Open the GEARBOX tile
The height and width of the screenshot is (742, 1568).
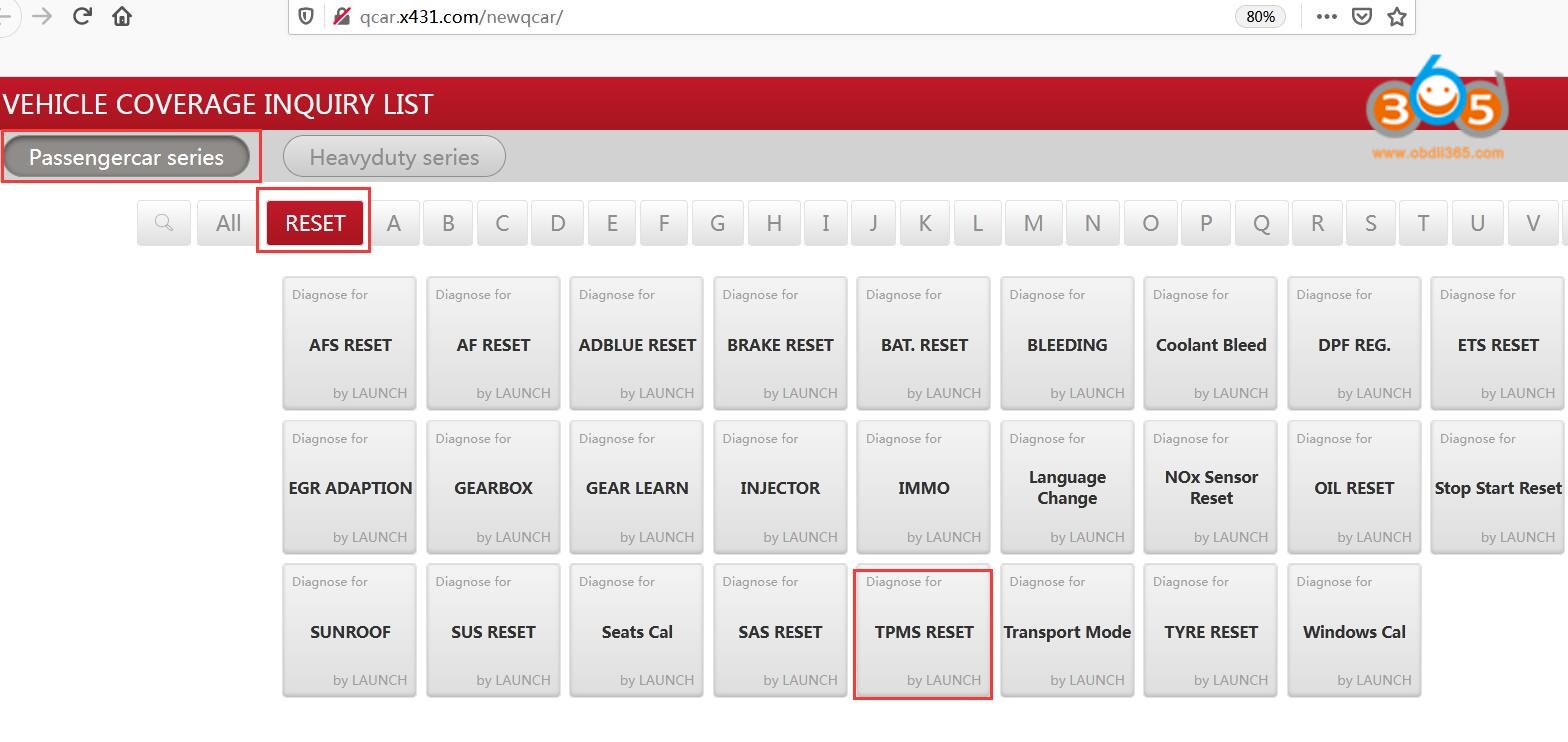click(493, 487)
